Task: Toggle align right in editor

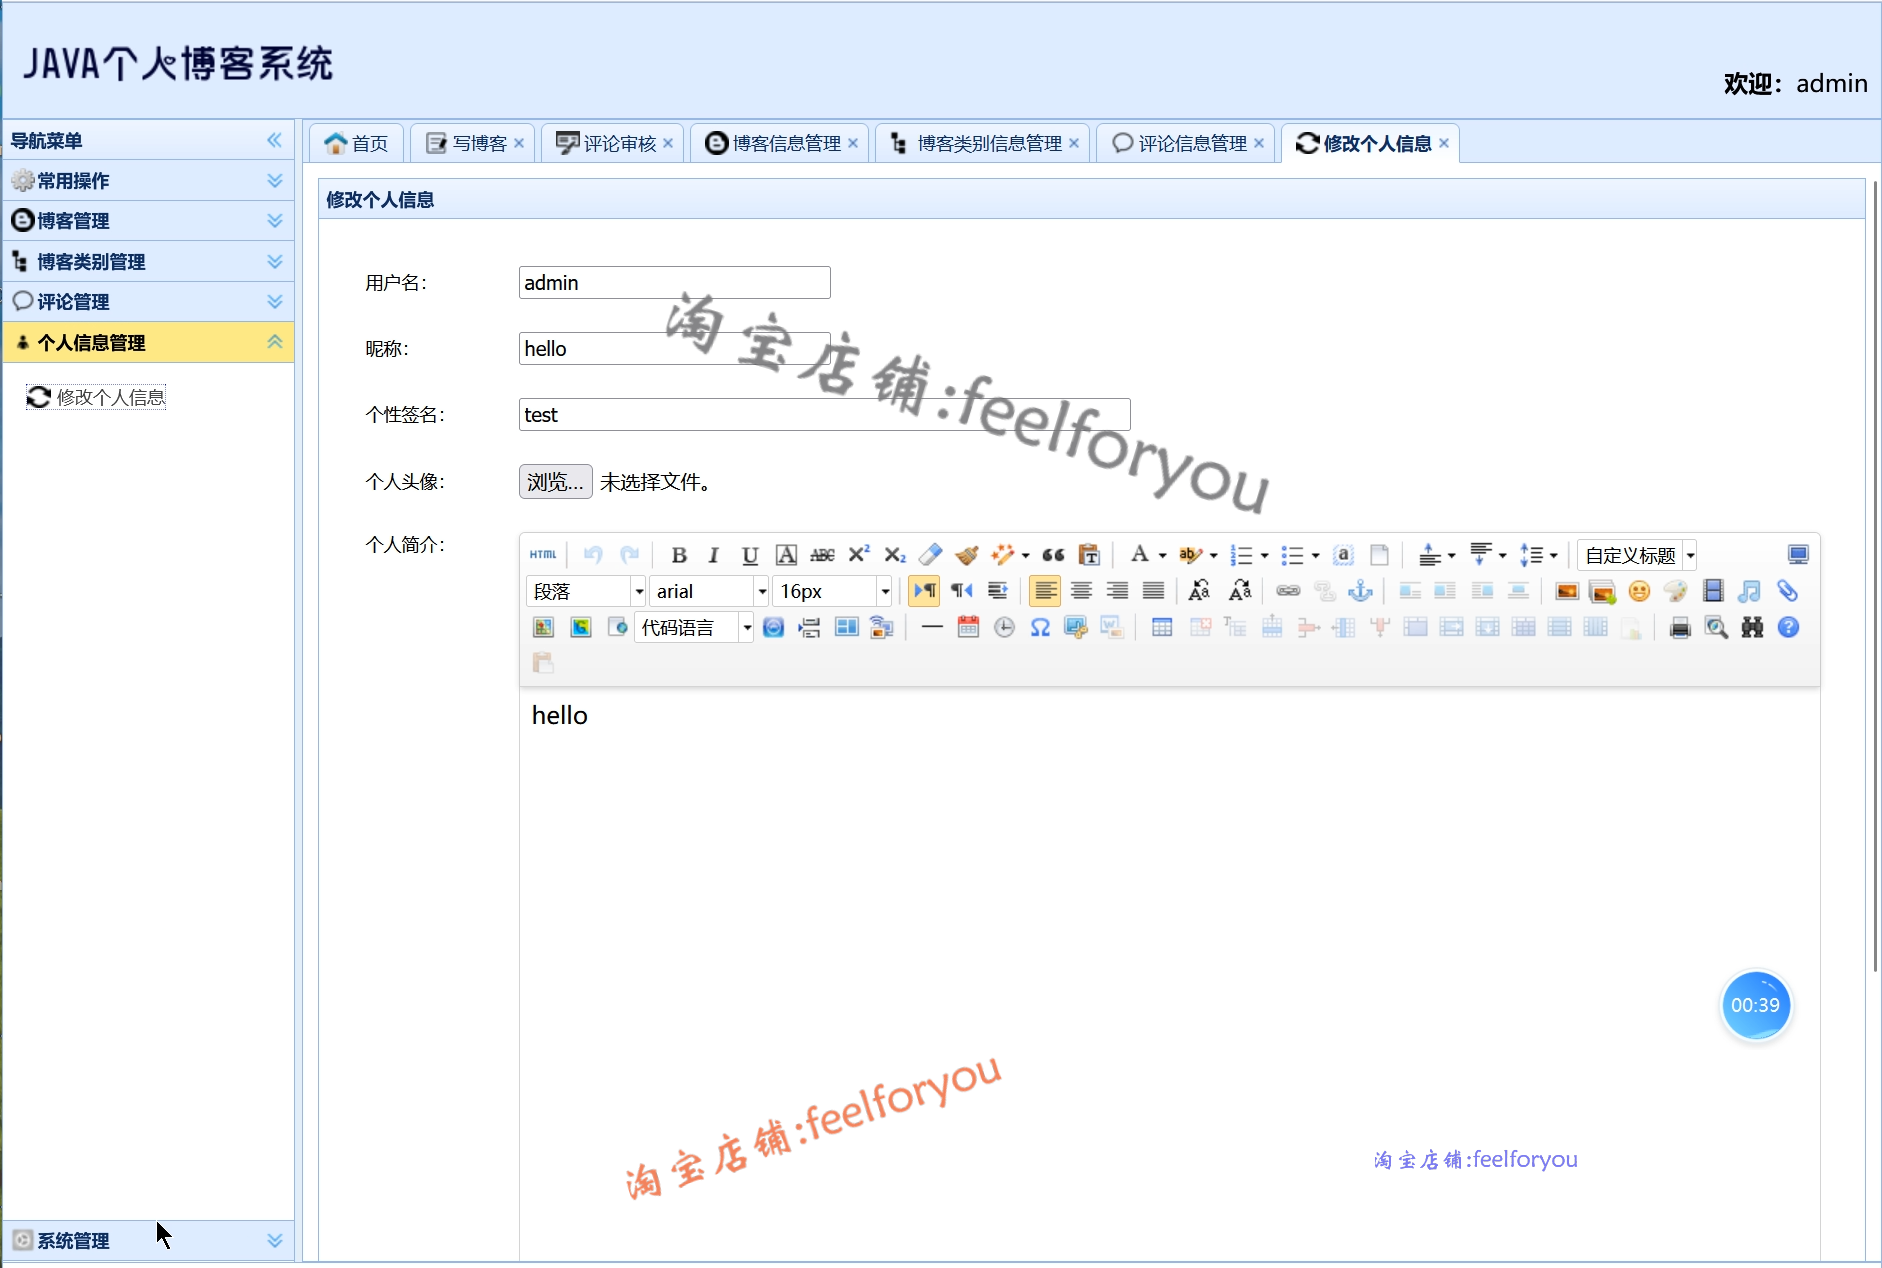Action: click(1117, 591)
